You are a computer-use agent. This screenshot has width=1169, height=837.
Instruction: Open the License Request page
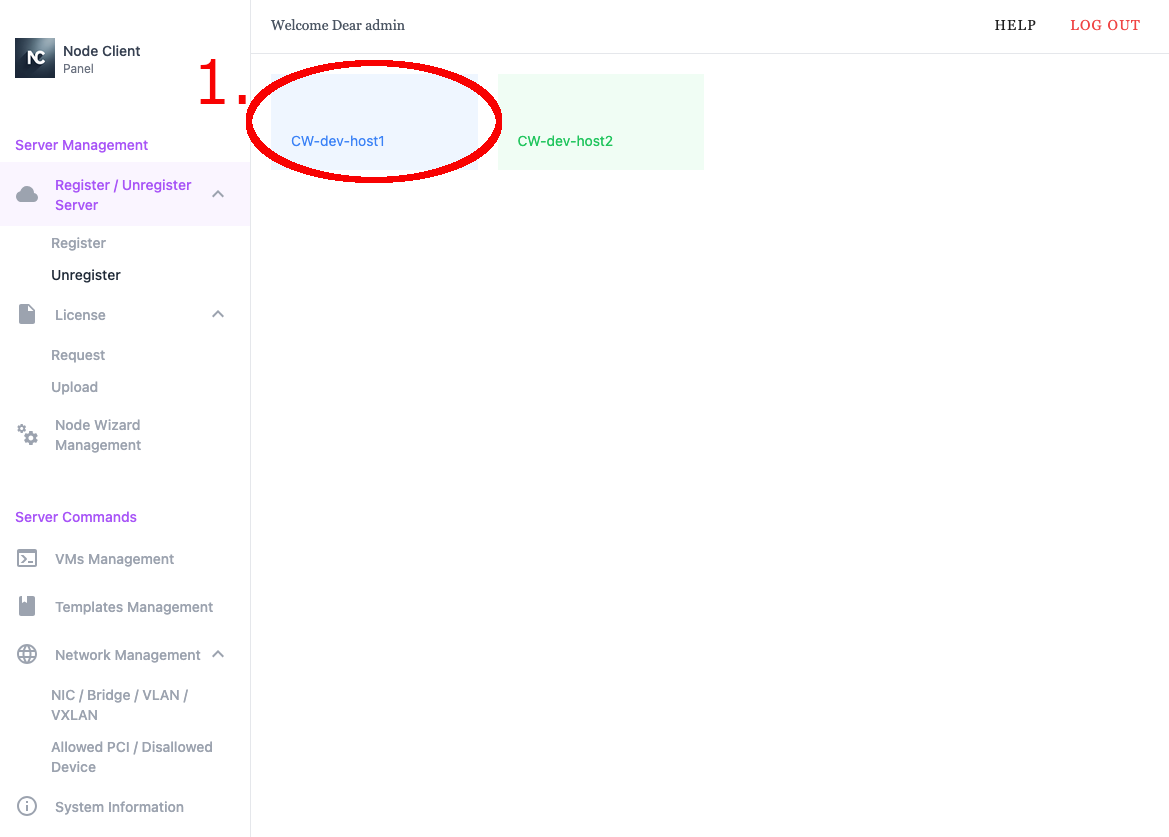(x=78, y=355)
